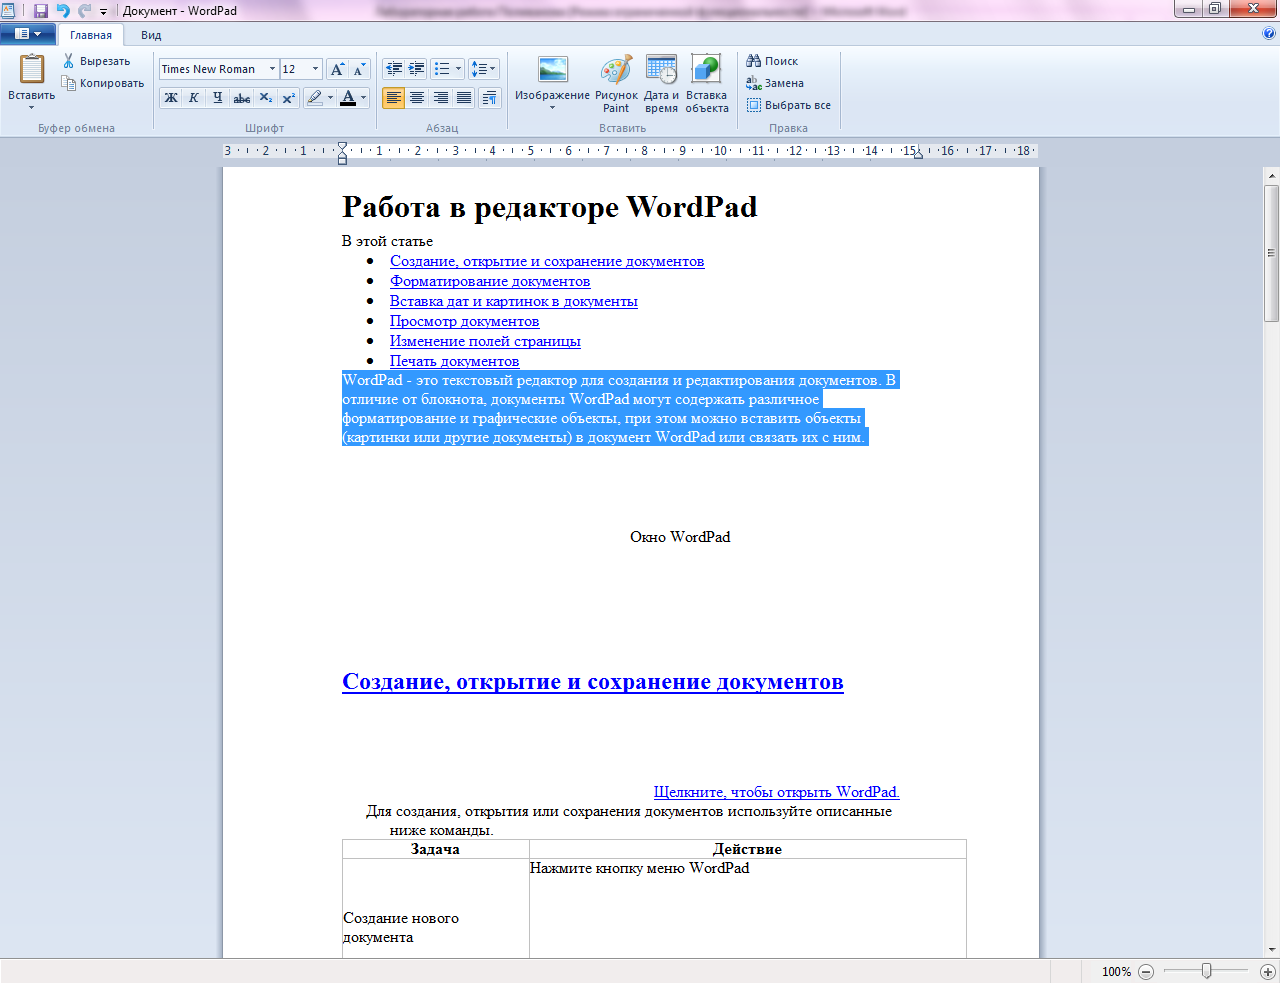
Task: Align text left
Action: click(x=394, y=98)
